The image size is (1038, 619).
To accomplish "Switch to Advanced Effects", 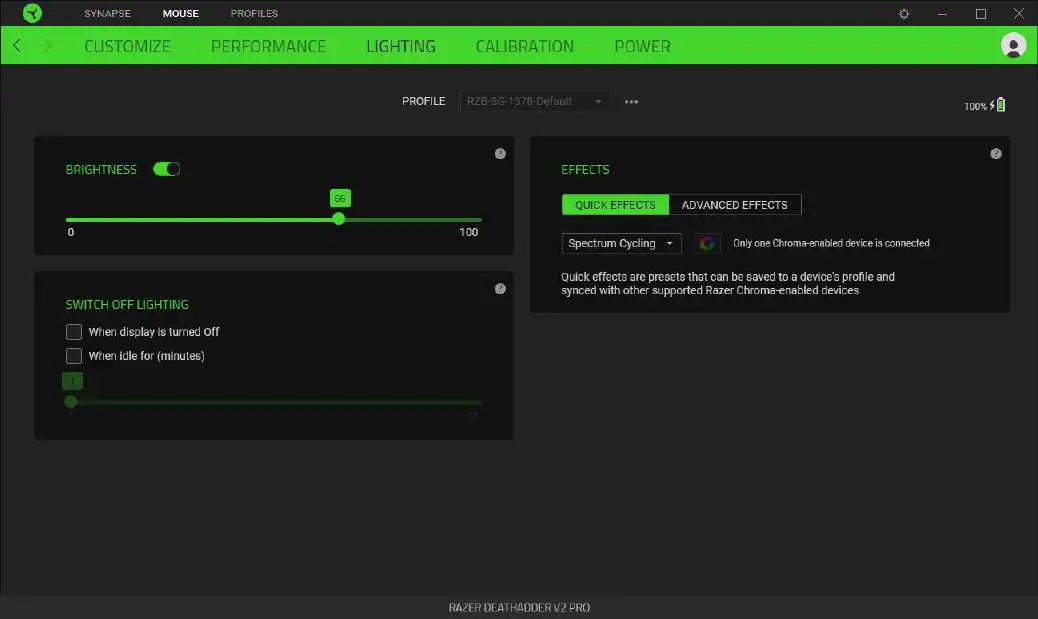I will pyautogui.click(x=735, y=204).
